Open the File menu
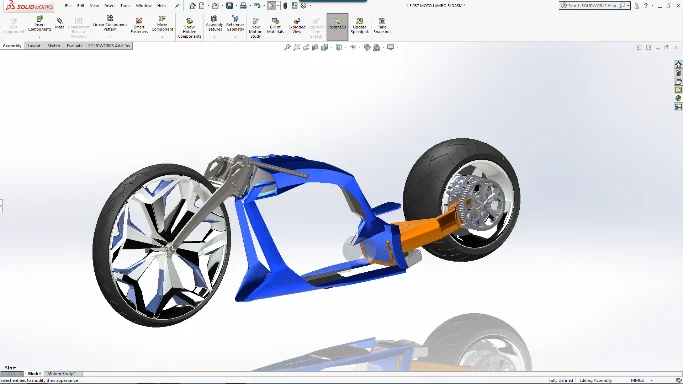The width and height of the screenshot is (683, 384). [x=68, y=6]
